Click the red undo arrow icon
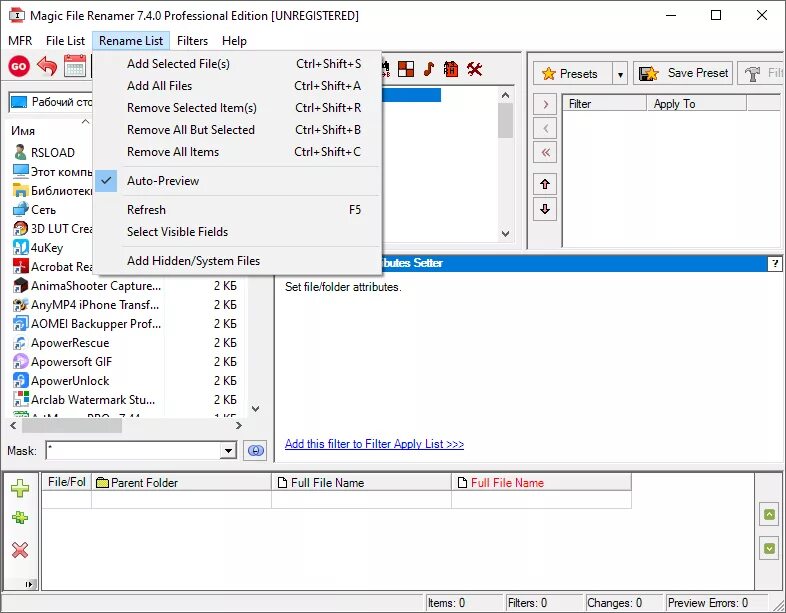 (47, 66)
